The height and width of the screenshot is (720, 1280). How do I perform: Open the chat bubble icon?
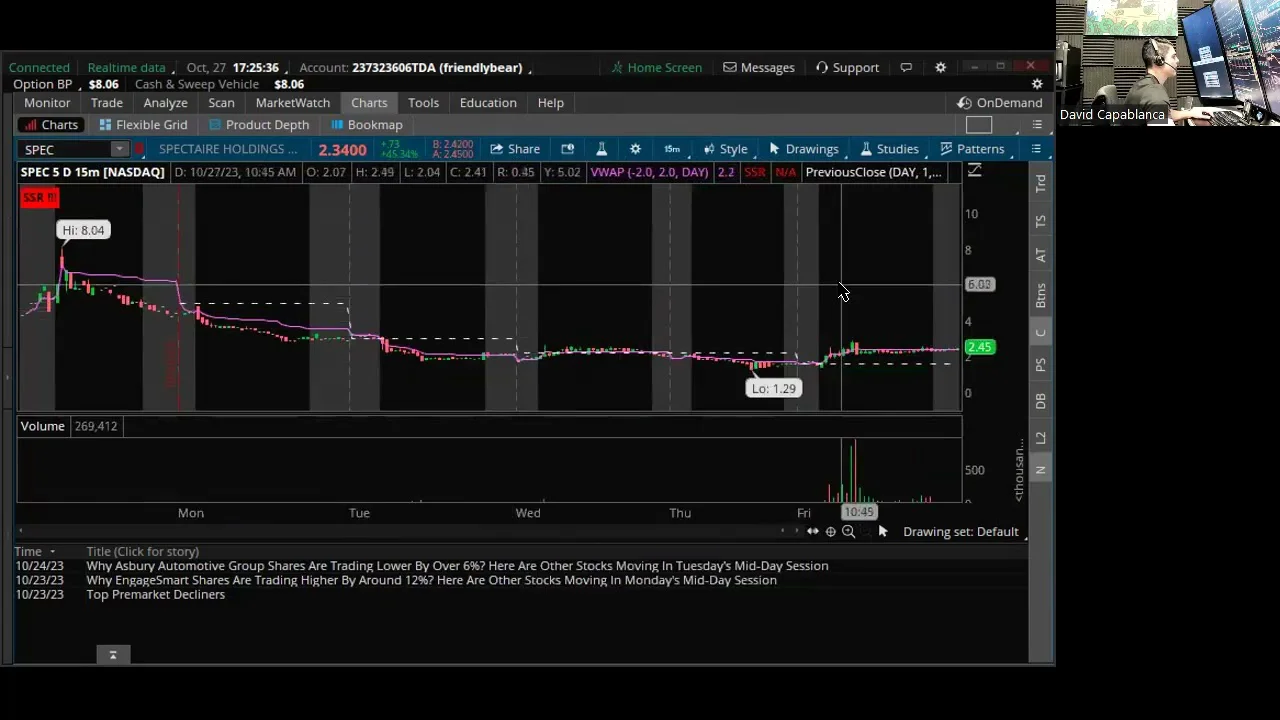(x=906, y=68)
